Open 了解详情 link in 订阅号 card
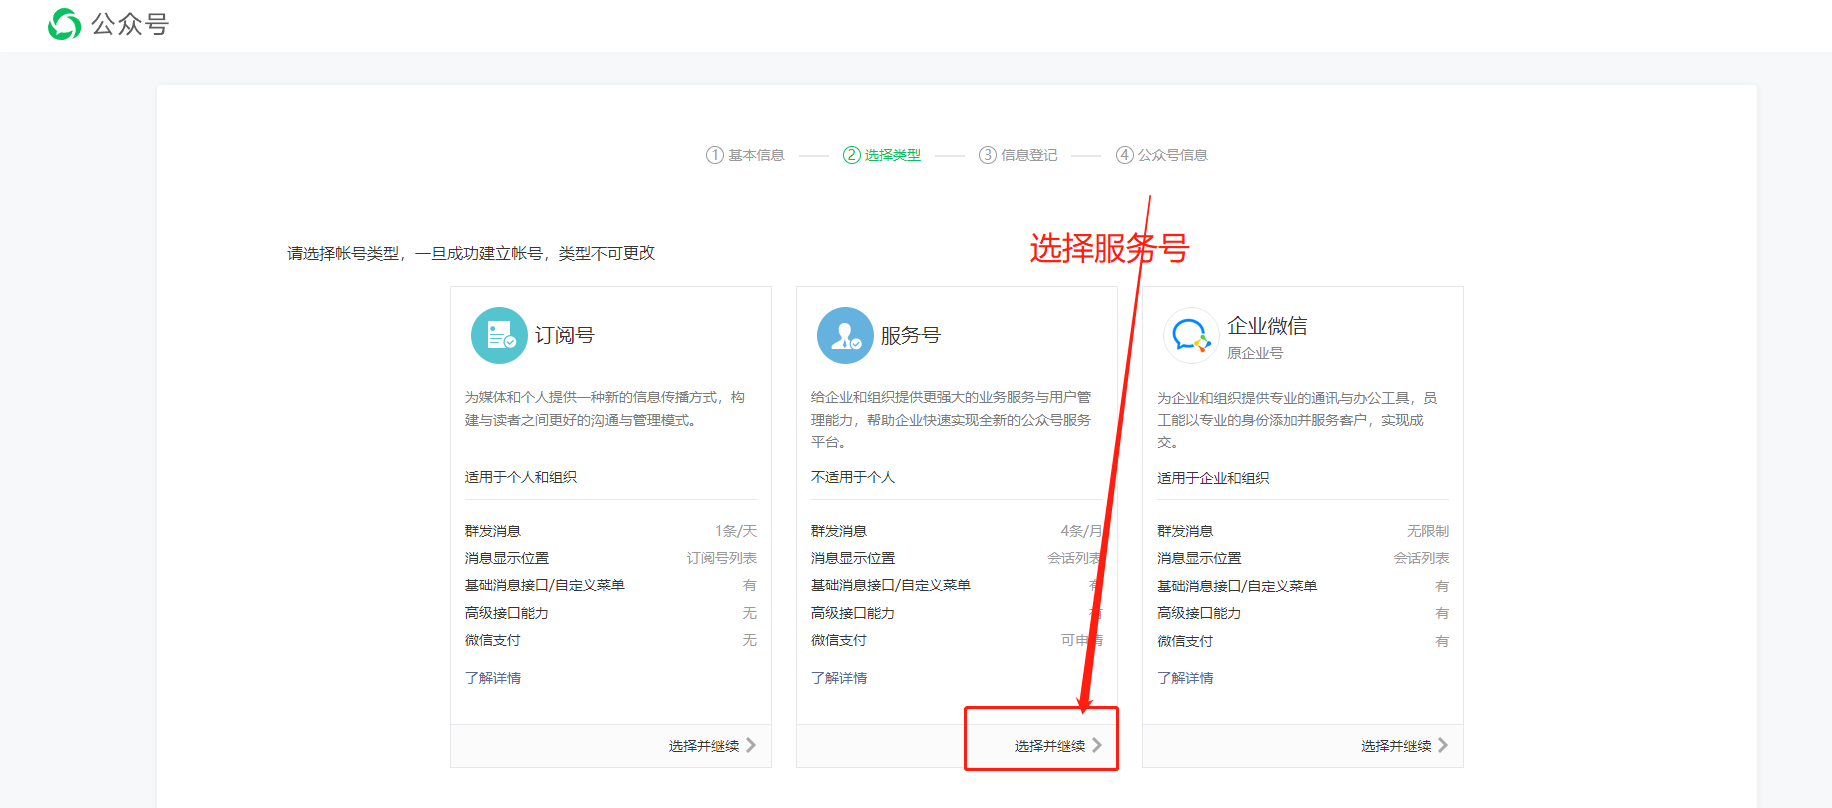Image resolution: width=1832 pixels, height=808 pixels. pos(493,678)
